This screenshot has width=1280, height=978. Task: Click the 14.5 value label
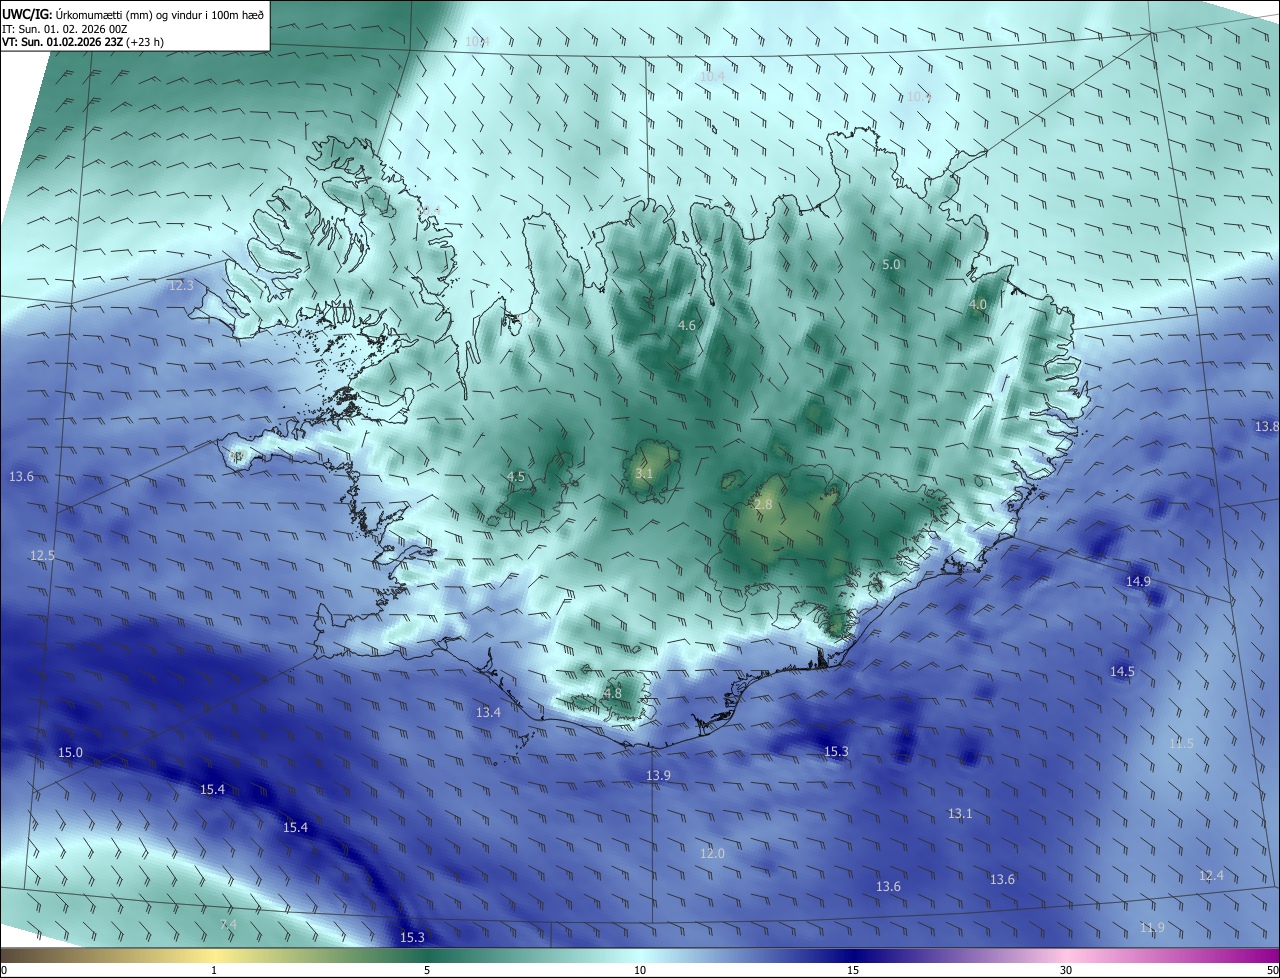[x=1123, y=671]
